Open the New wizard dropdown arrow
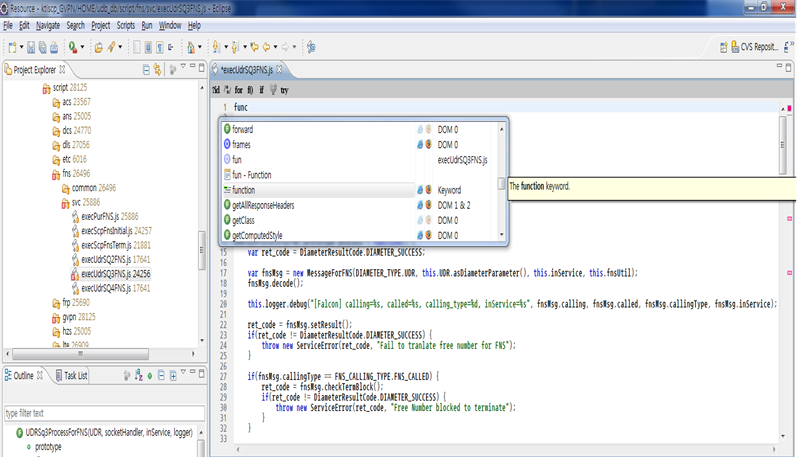Screen dimensions: 797x457 21,47
